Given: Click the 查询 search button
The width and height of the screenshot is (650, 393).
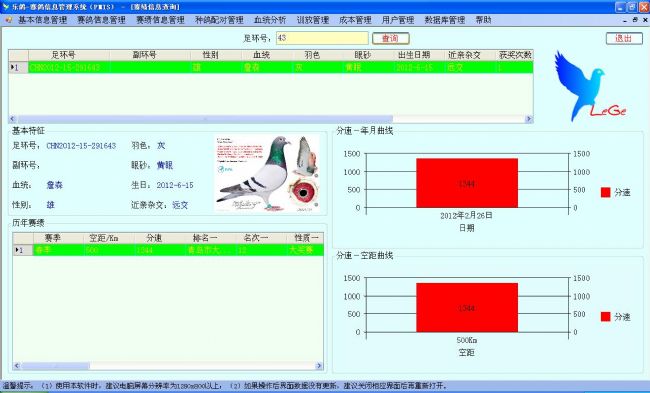Looking at the screenshot, I should tap(390, 39).
